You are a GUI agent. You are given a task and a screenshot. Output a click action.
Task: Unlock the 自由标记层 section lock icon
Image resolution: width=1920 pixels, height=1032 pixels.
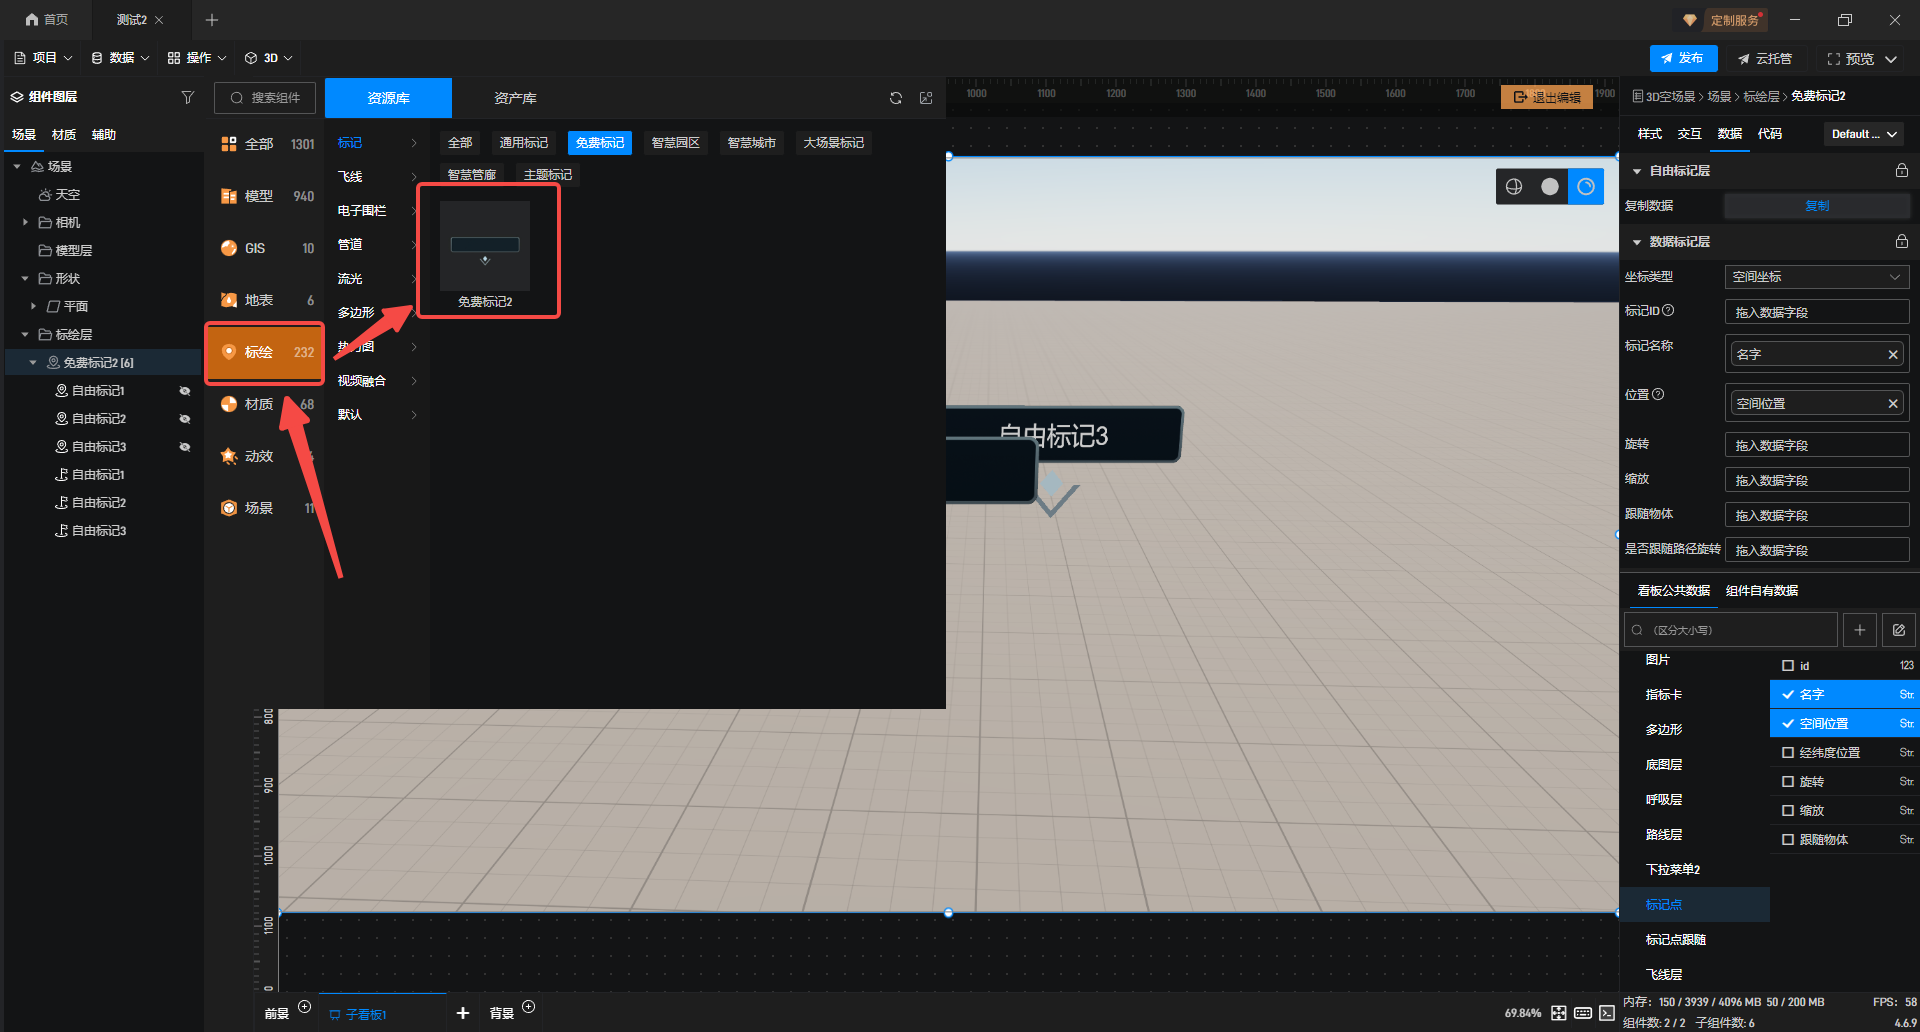(x=1901, y=171)
